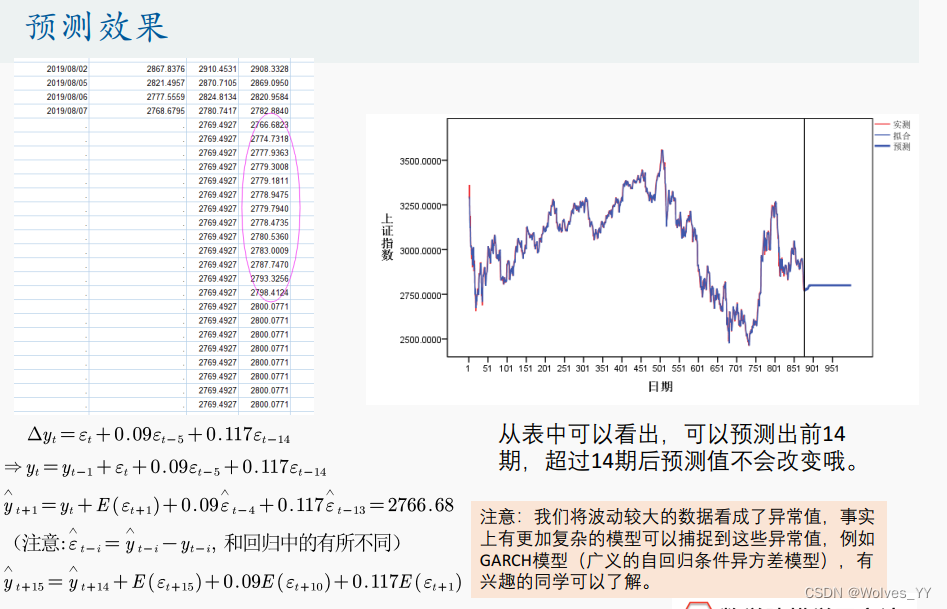This screenshot has width=947, height=609.
Task: Click the text 超过14期后预测值不会改变哦
Action: click(702, 461)
